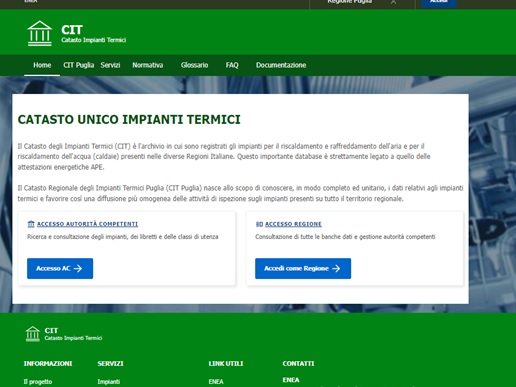The width and height of the screenshot is (516, 387).
Task: Click the ENEA text under Contatti
Action: 291,380
